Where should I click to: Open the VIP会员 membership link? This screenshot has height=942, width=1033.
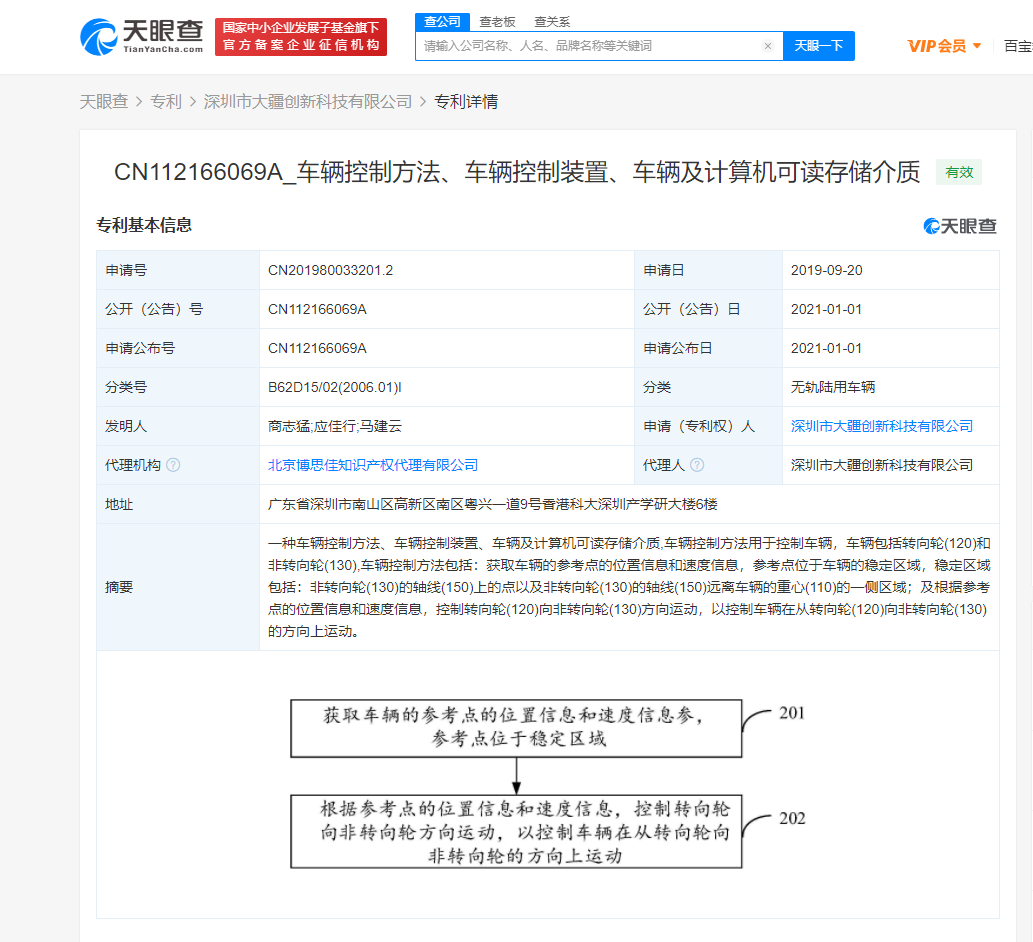pos(936,46)
